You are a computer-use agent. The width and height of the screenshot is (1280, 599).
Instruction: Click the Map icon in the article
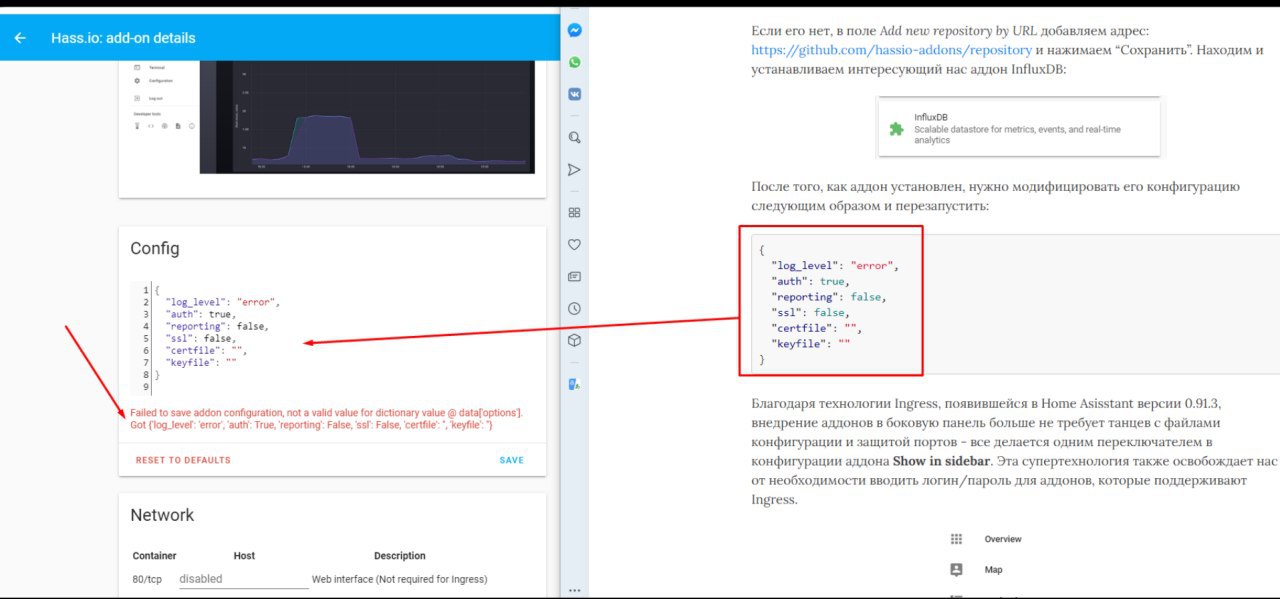click(x=956, y=569)
